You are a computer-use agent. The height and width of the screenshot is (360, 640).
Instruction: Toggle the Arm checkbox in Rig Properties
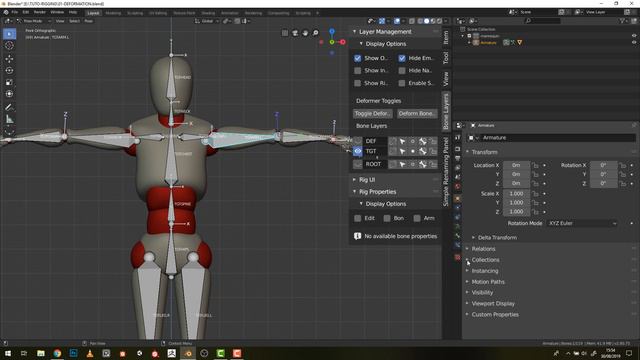pos(417,218)
